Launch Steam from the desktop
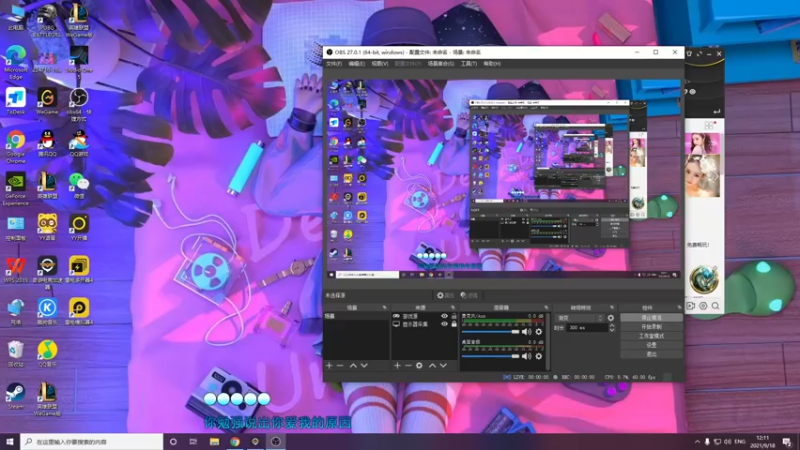800x450 pixels. point(16,396)
